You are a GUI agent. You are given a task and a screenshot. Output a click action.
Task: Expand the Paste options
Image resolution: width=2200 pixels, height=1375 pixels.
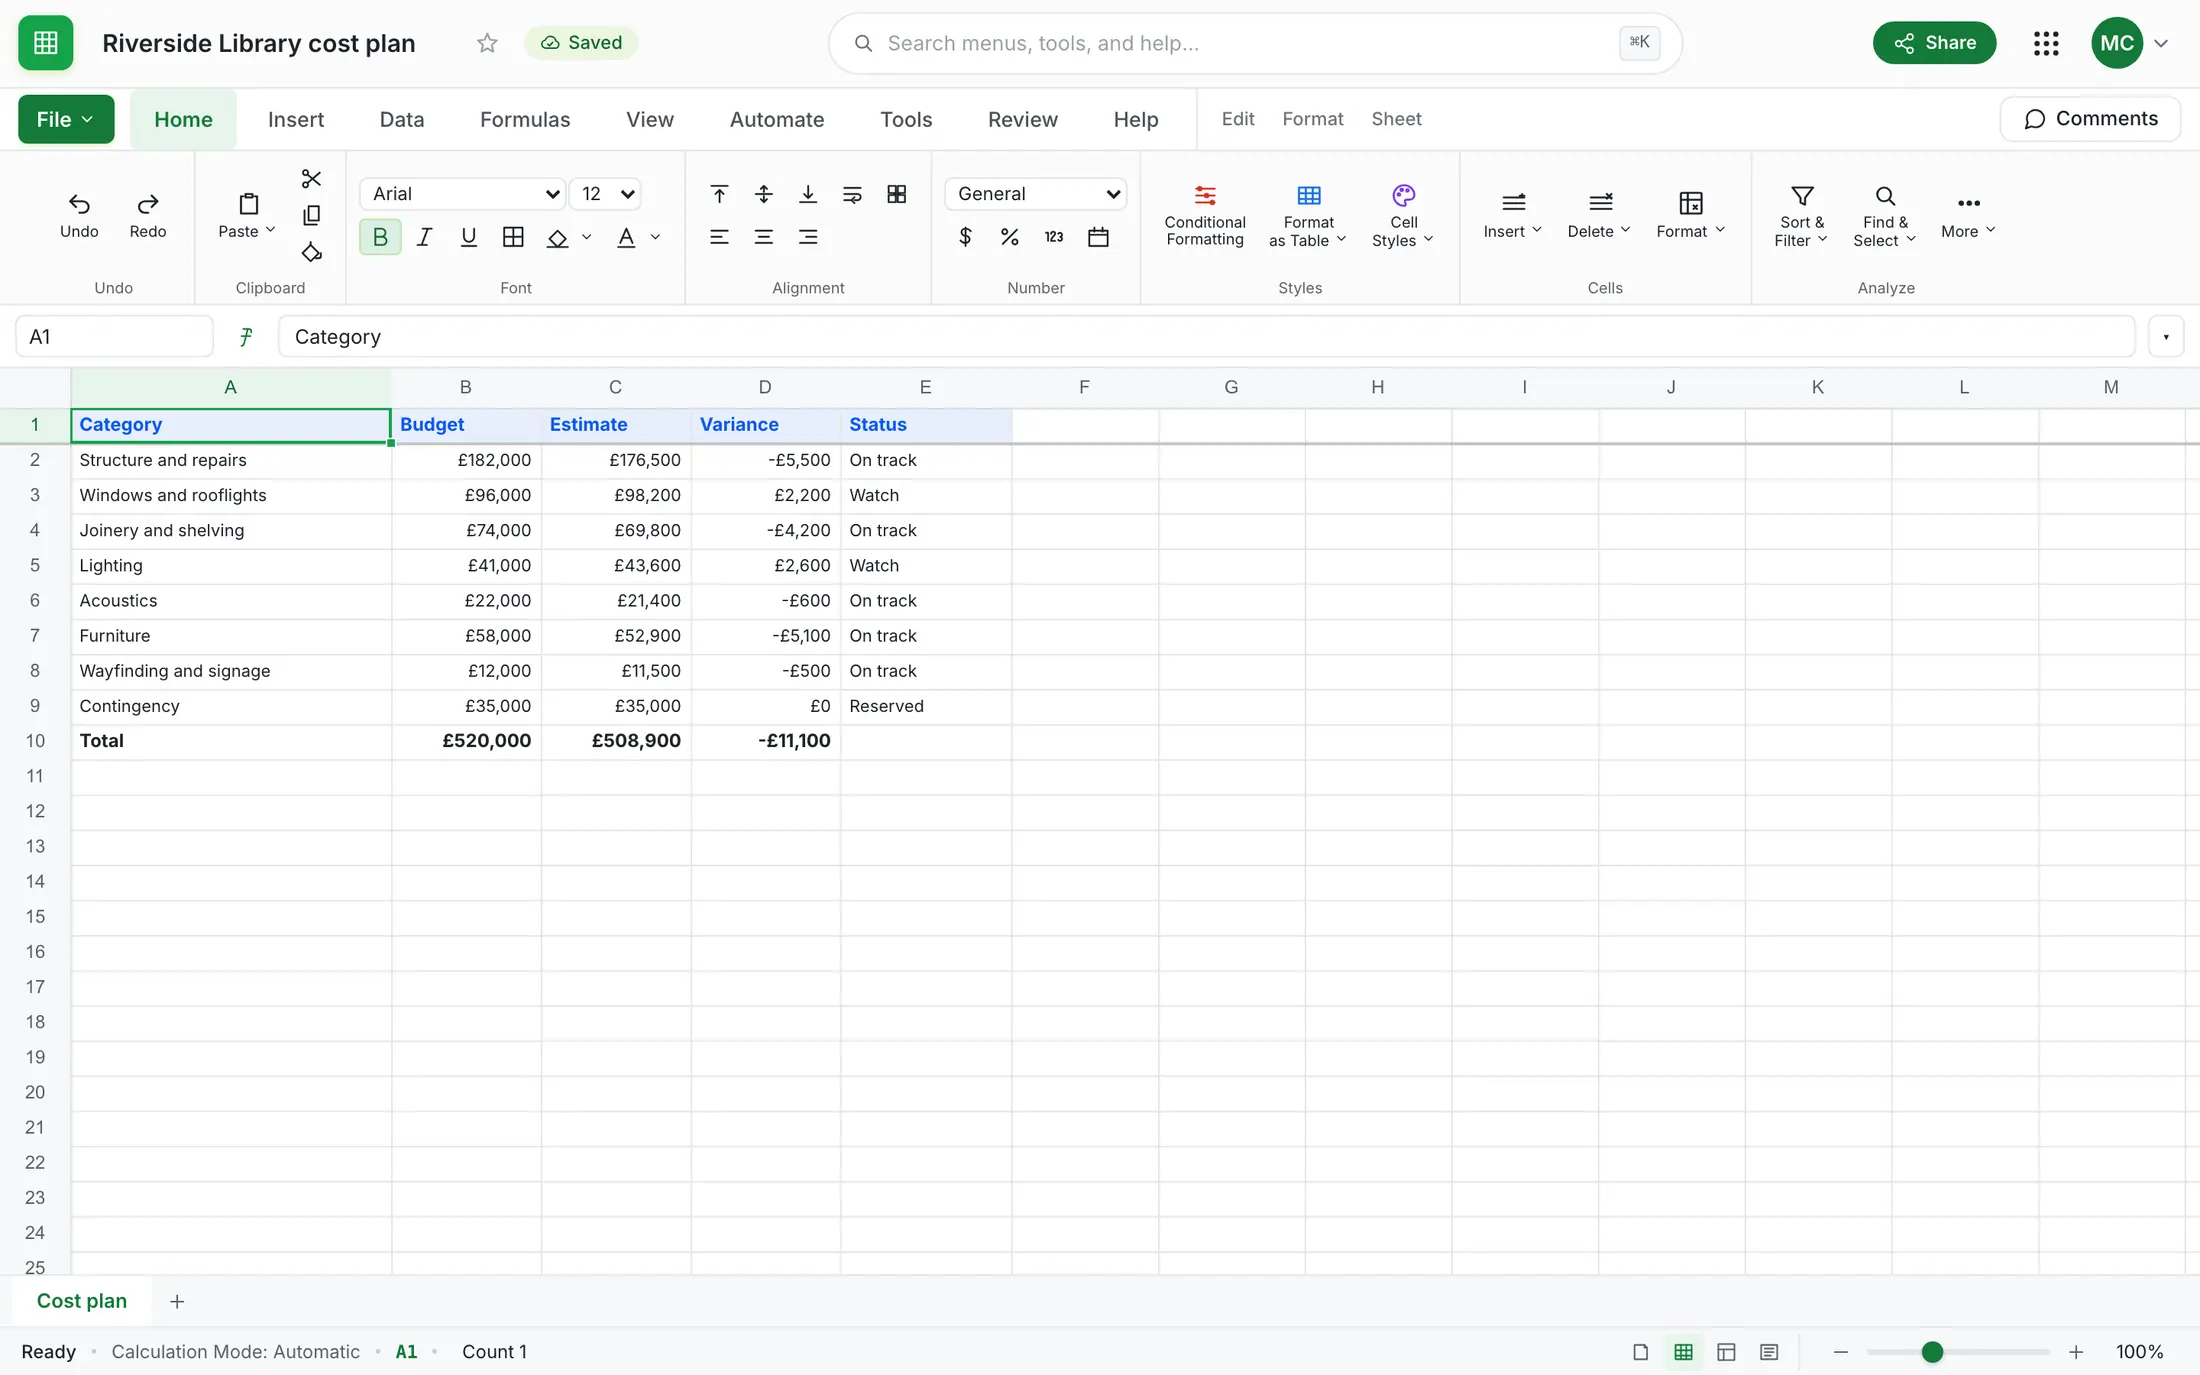270,231
